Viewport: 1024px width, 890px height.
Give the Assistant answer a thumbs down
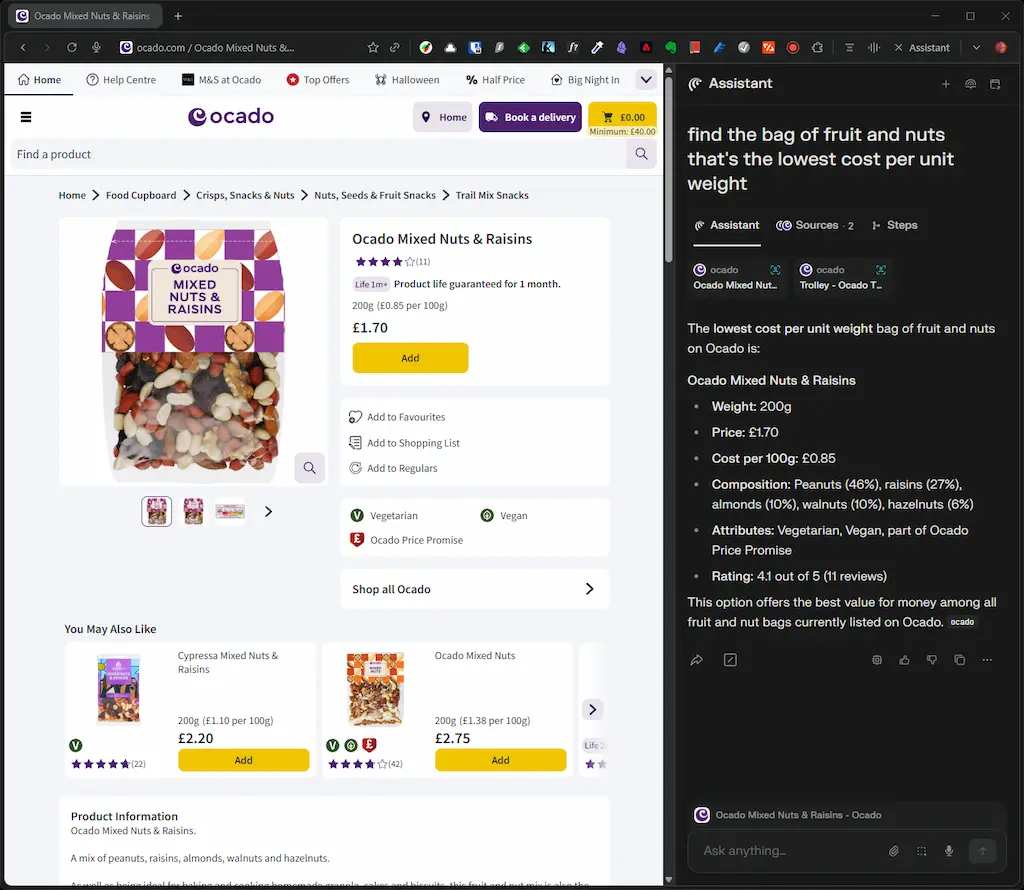click(932, 660)
